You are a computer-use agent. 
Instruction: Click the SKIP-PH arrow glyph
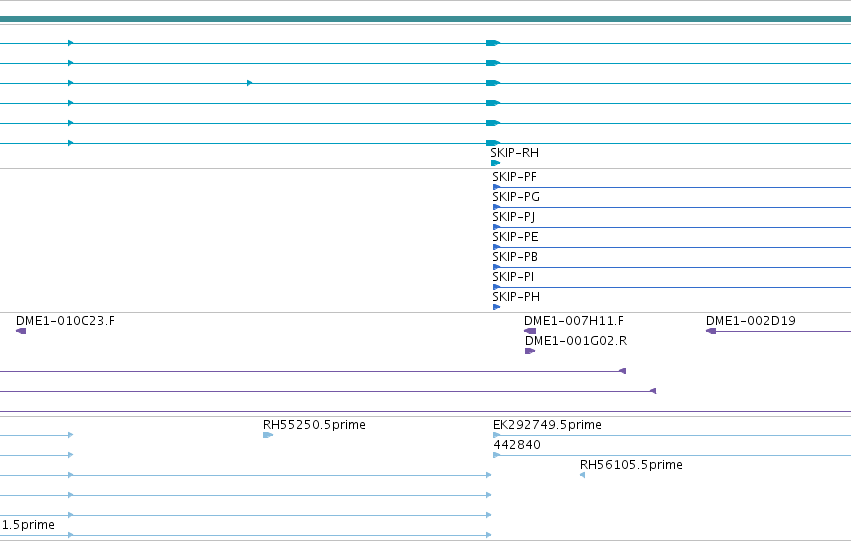496,307
